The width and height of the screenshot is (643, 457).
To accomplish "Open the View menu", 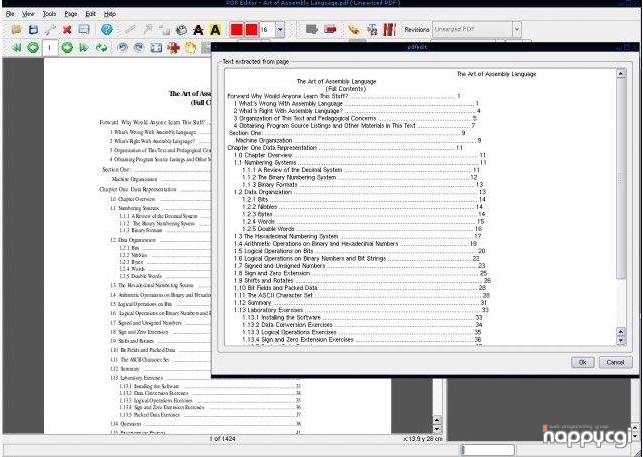I will pyautogui.click(x=28, y=14).
